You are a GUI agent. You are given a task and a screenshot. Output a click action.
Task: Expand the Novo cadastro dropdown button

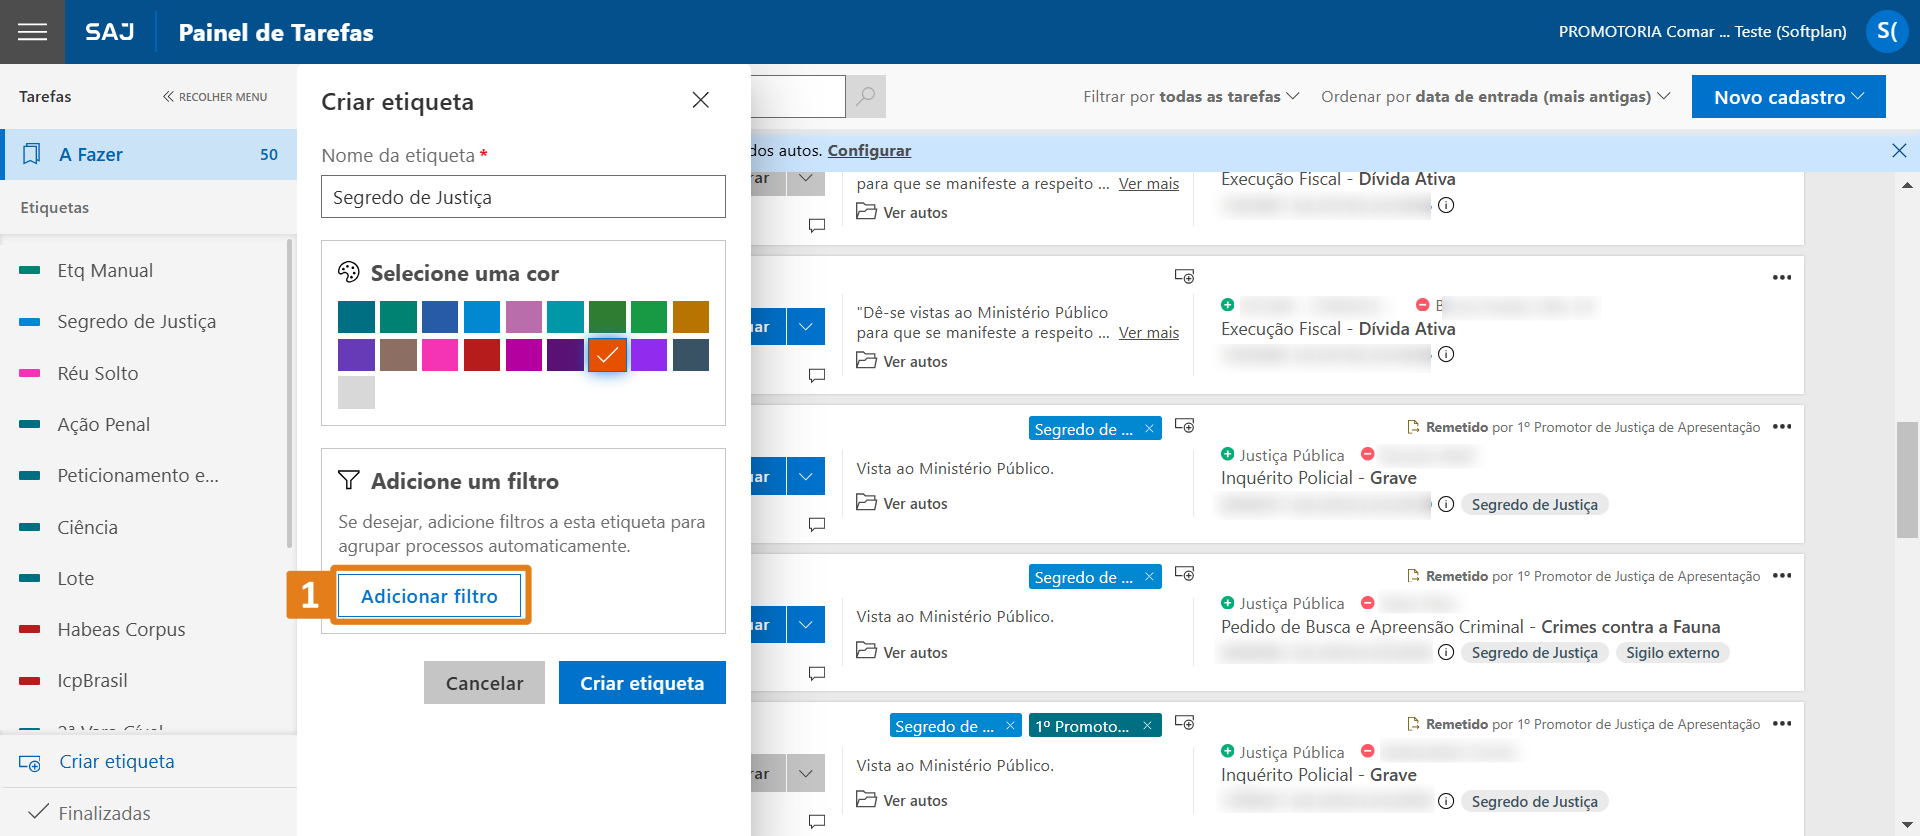[1788, 97]
